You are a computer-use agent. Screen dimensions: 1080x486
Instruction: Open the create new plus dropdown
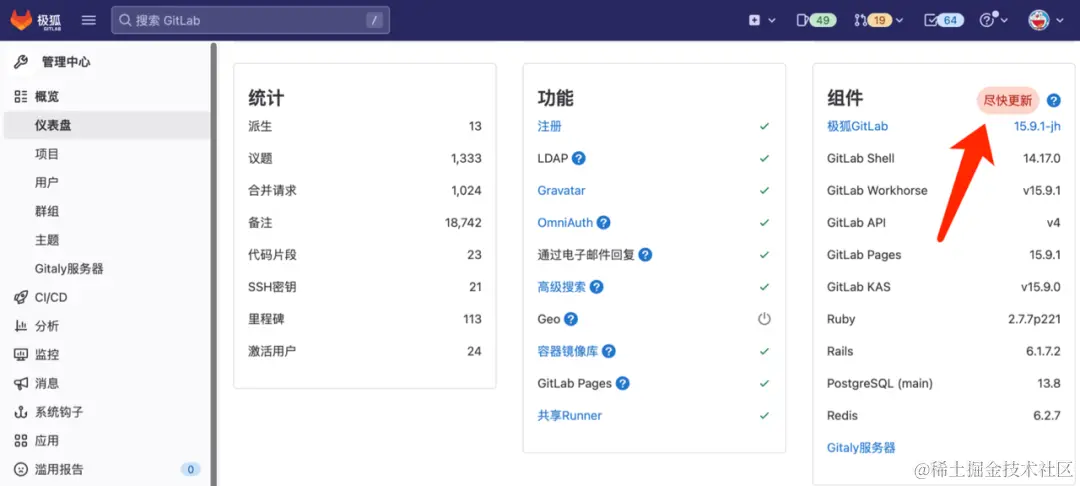pyautogui.click(x=762, y=20)
